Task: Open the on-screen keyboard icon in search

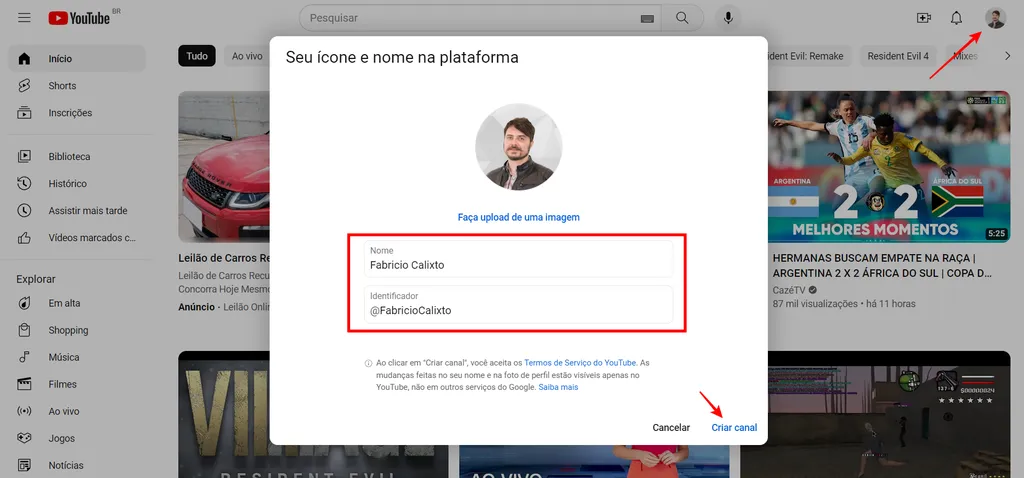Action: coord(647,18)
